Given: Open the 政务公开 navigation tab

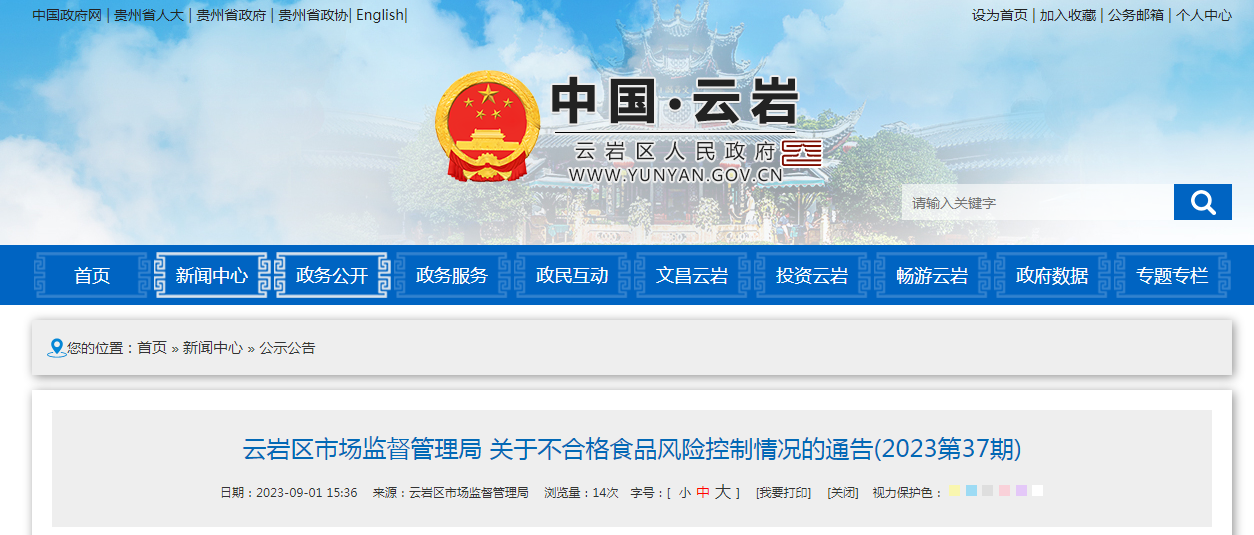Looking at the screenshot, I should coord(332,275).
